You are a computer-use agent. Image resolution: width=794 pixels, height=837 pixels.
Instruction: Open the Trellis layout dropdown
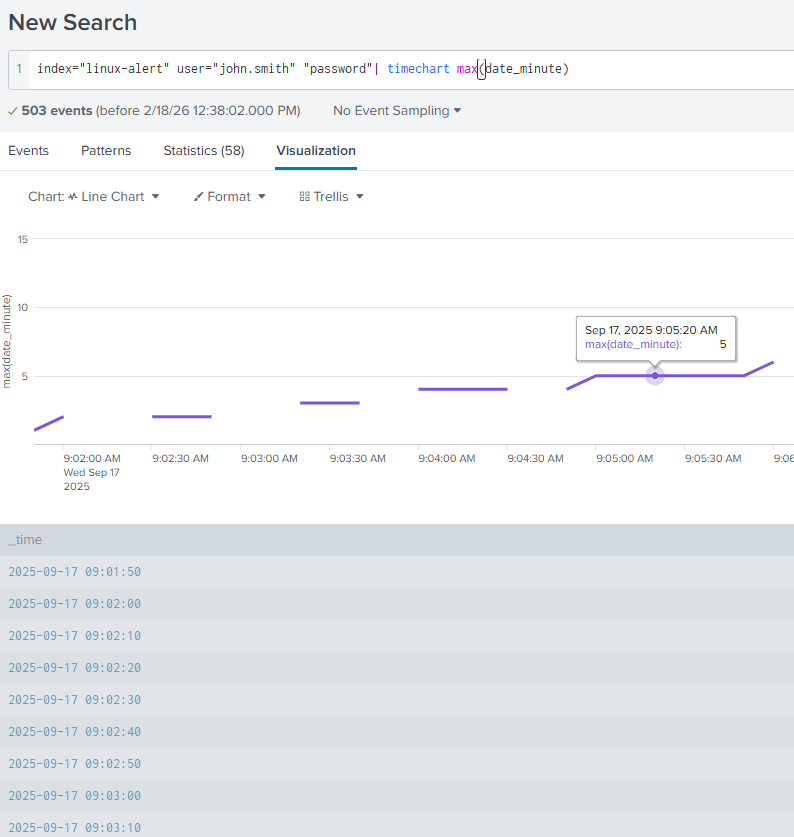coord(331,197)
